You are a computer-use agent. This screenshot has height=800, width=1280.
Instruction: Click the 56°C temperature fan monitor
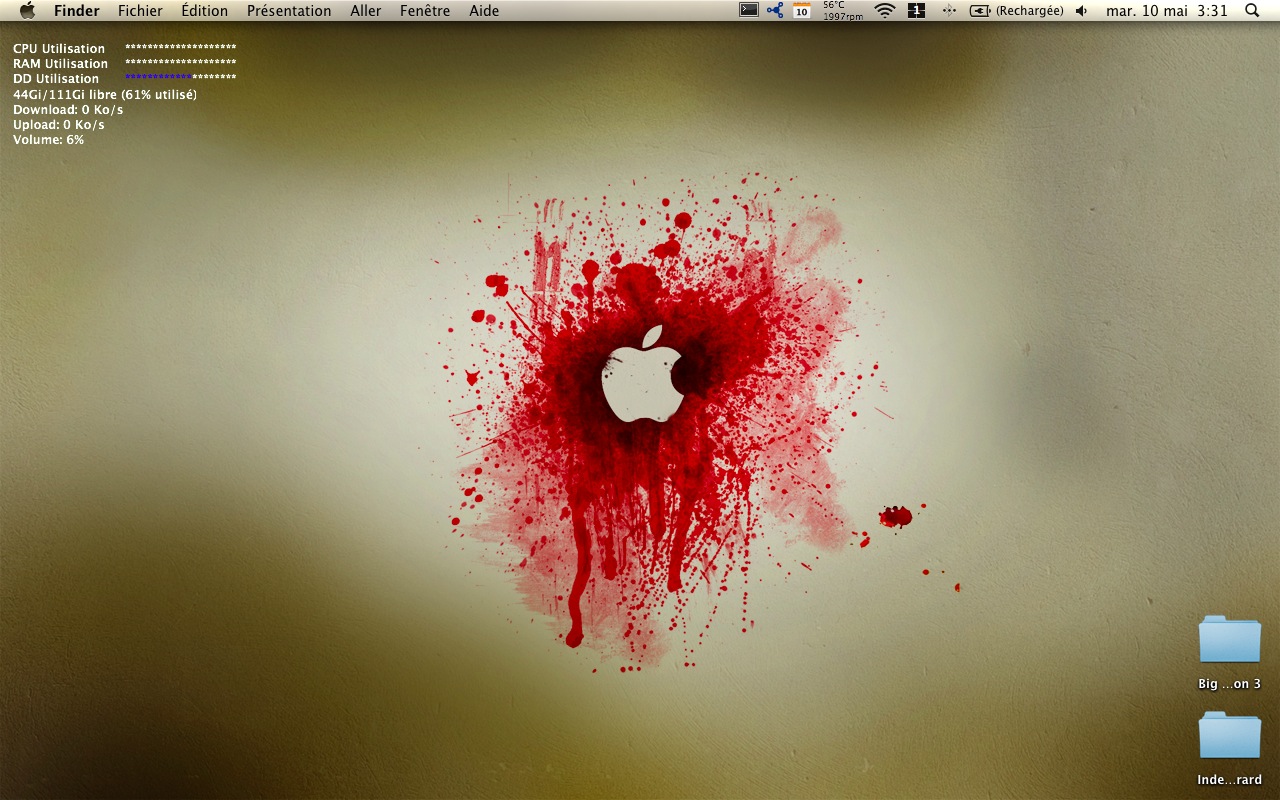(x=843, y=10)
